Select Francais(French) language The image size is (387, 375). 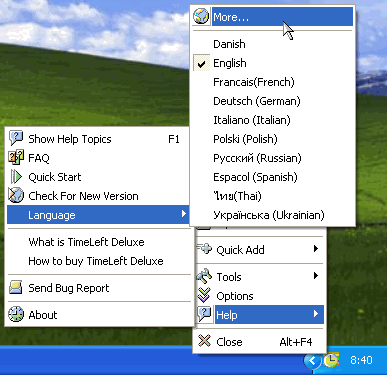tap(272, 82)
